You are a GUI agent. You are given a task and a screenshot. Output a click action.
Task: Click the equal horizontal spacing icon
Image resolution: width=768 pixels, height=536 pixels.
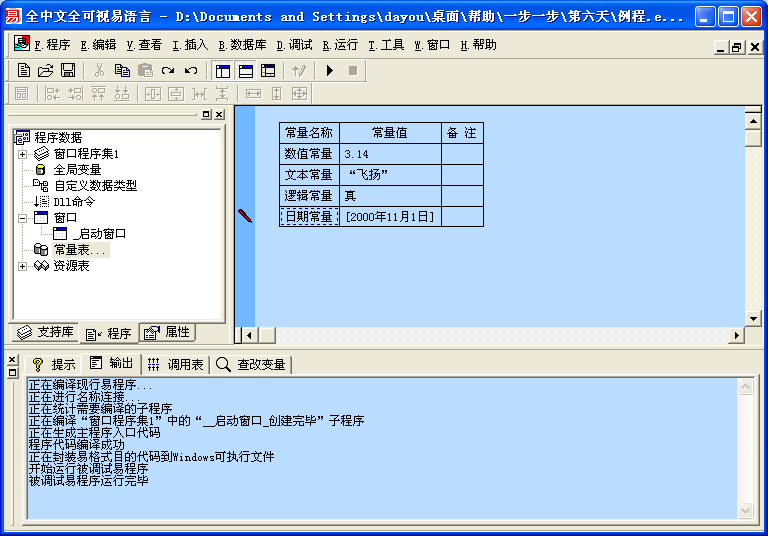click(199, 93)
